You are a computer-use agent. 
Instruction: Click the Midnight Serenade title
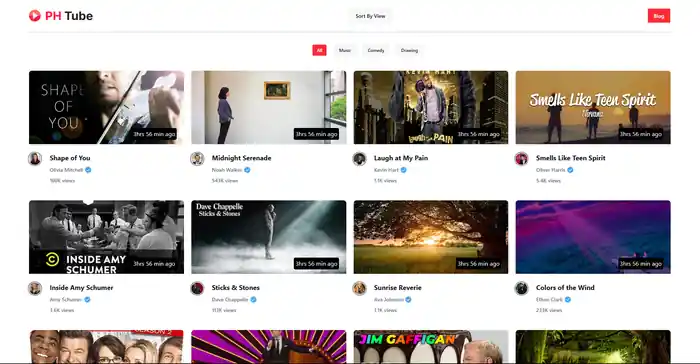click(242, 158)
